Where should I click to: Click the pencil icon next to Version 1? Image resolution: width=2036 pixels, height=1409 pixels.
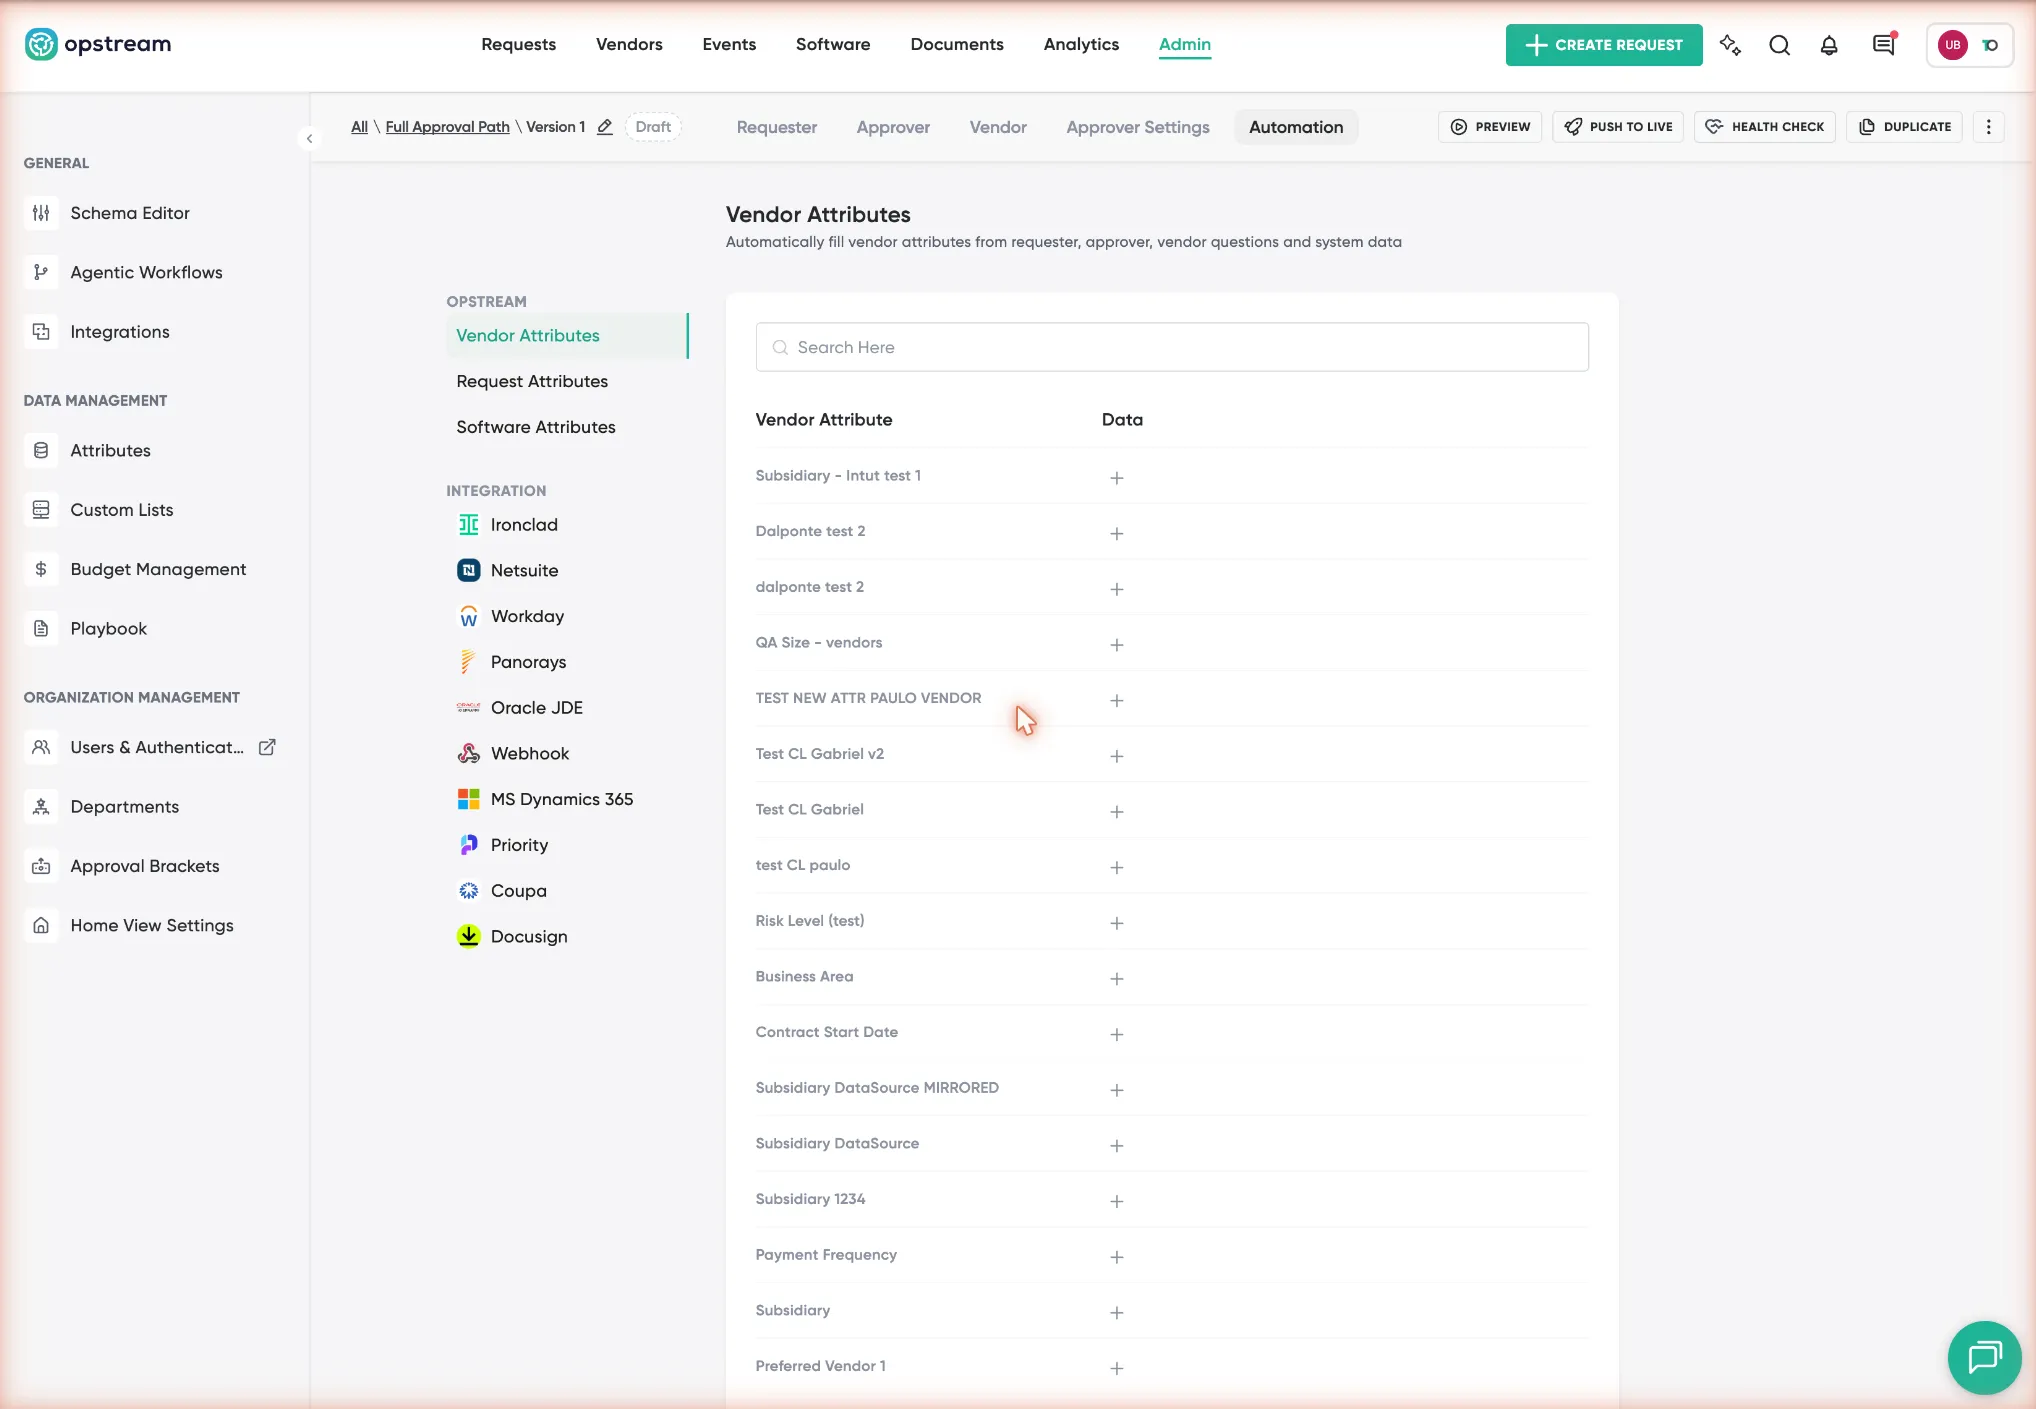coord(605,127)
